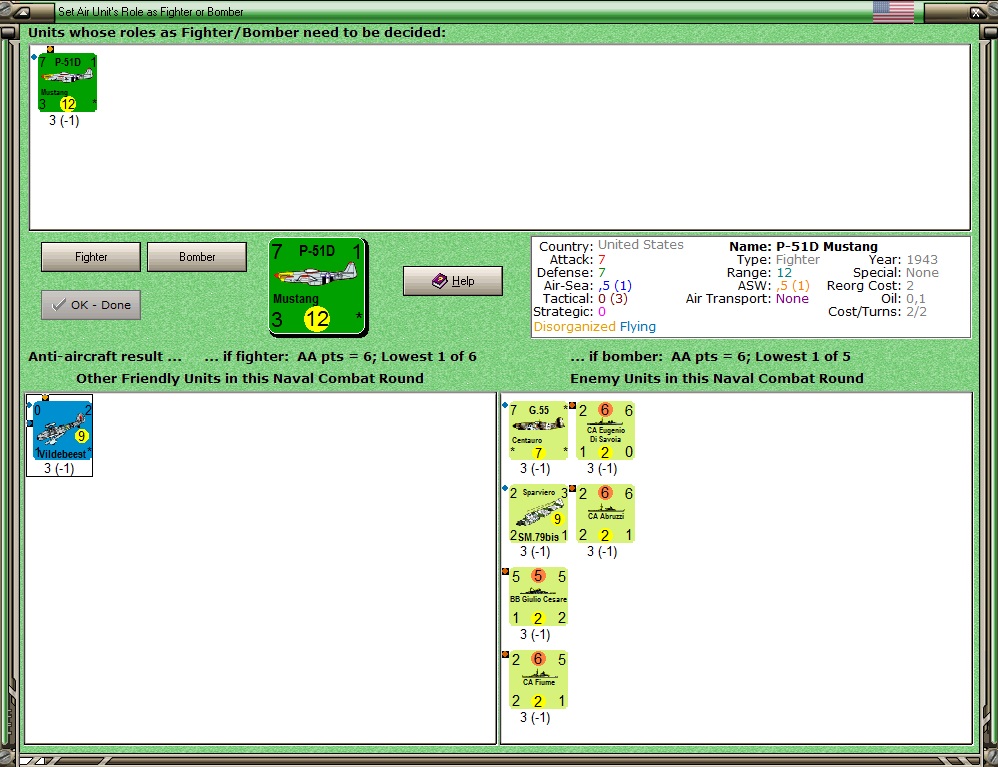Select the enemy BB Giulio Cesare battleship

pos(538,596)
